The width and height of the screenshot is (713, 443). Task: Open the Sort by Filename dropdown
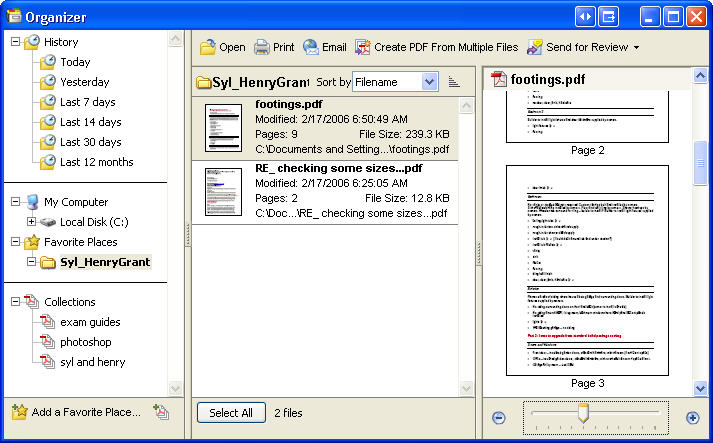coord(429,82)
